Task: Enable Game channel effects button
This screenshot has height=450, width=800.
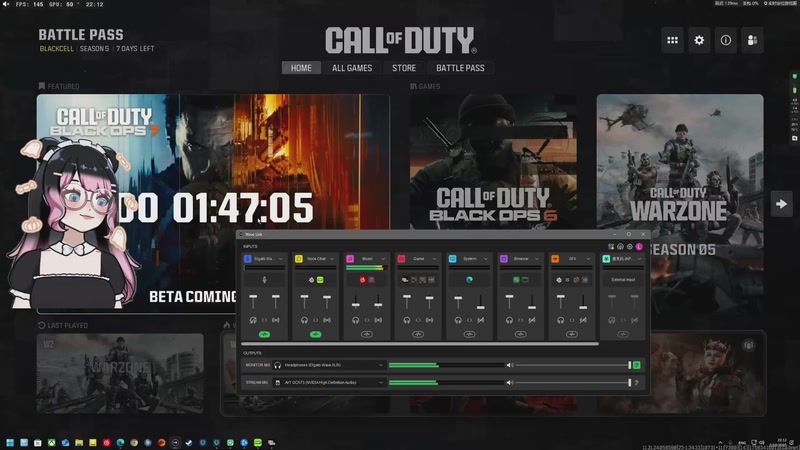Action: click(418, 334)
